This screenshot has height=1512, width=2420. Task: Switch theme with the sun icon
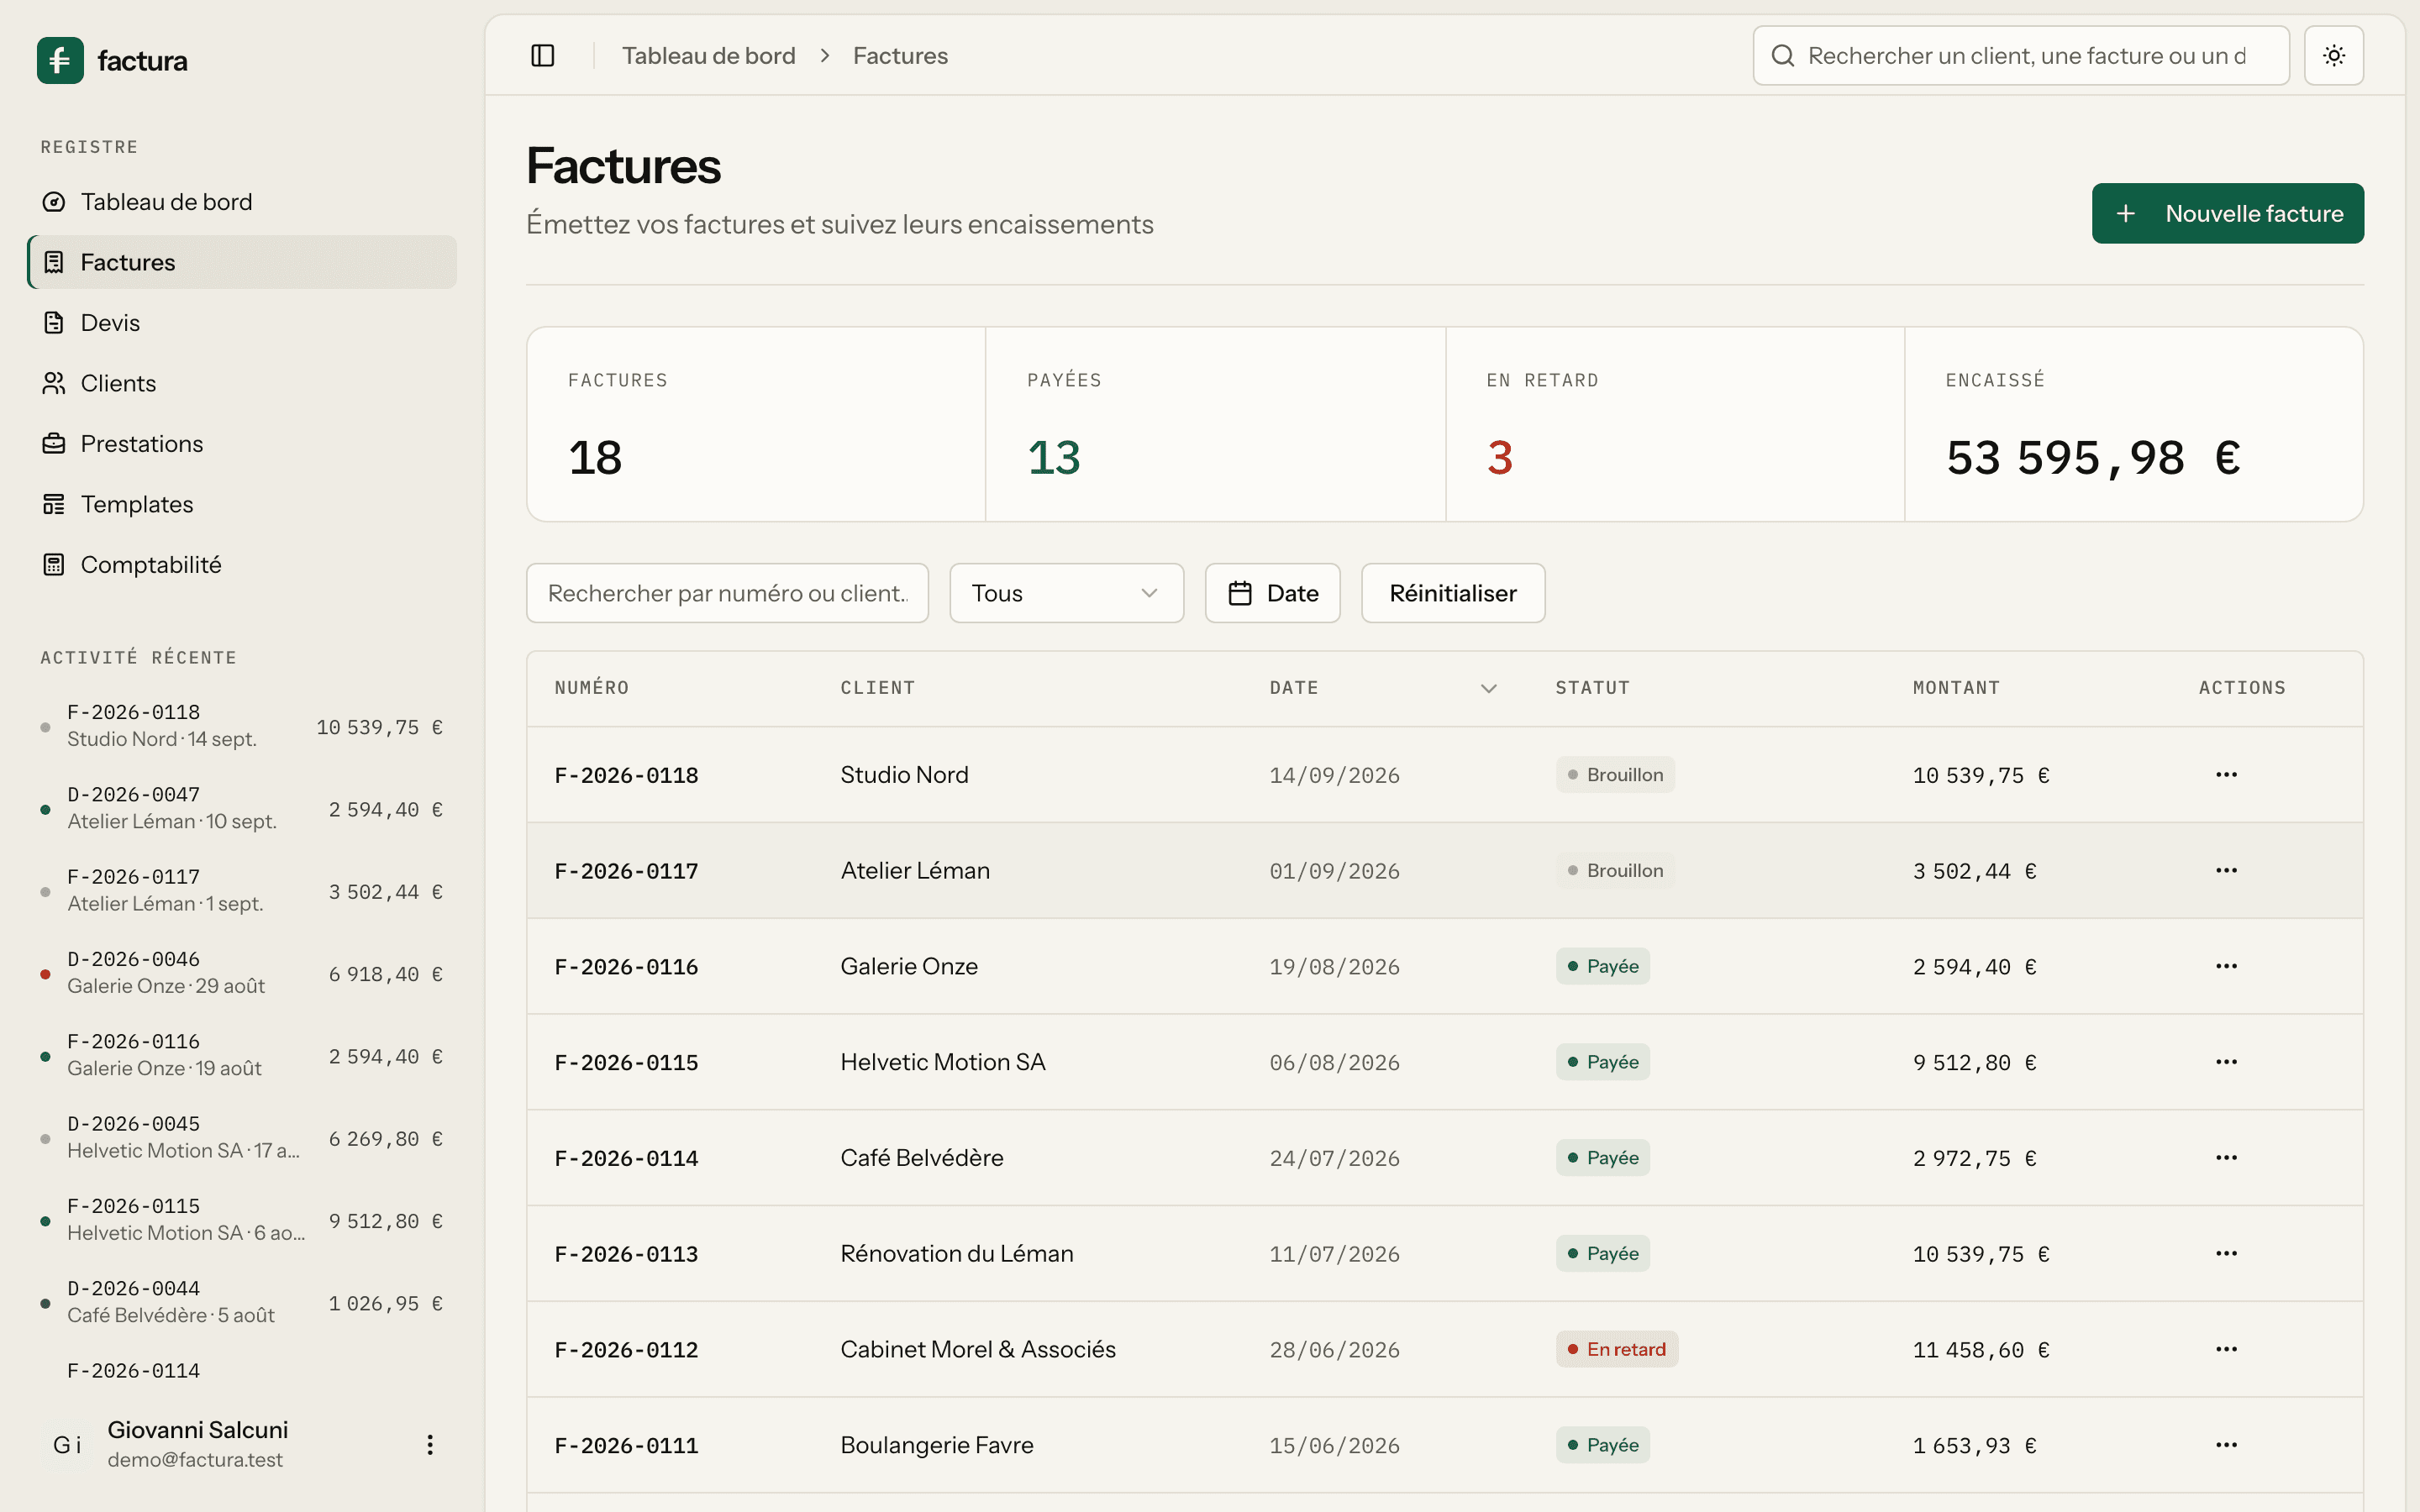click(2333, 56)
